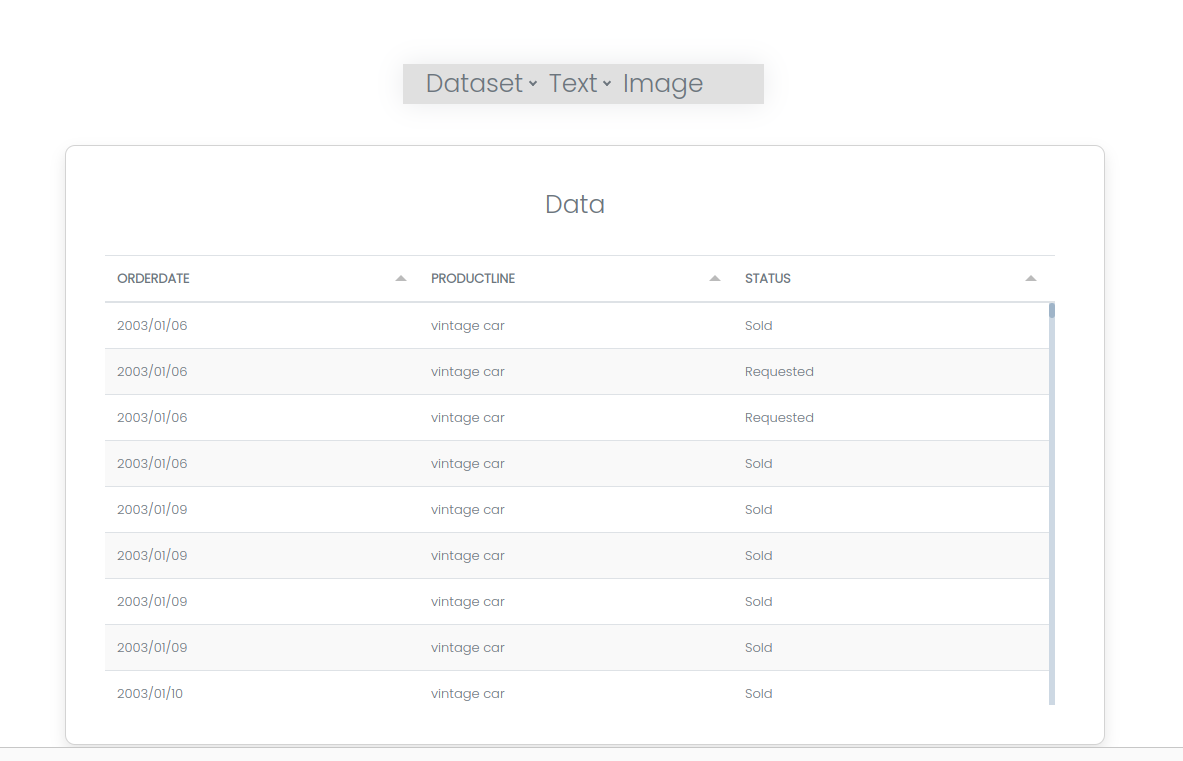Click the sort arrow in ORDERDATE column

401,278
